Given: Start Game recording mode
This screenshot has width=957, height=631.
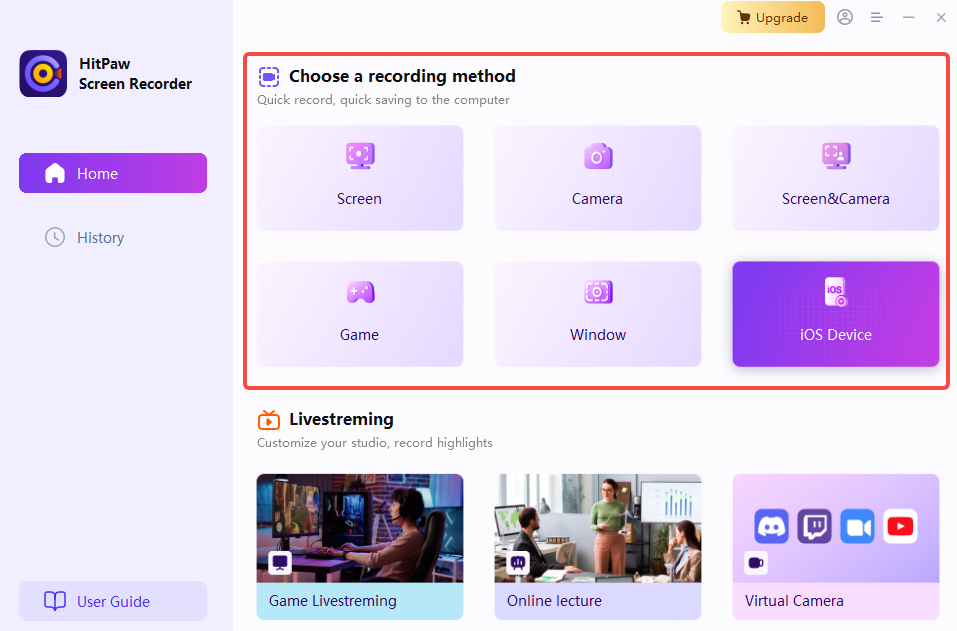Looking at the screenshot, I should [359, 314].
